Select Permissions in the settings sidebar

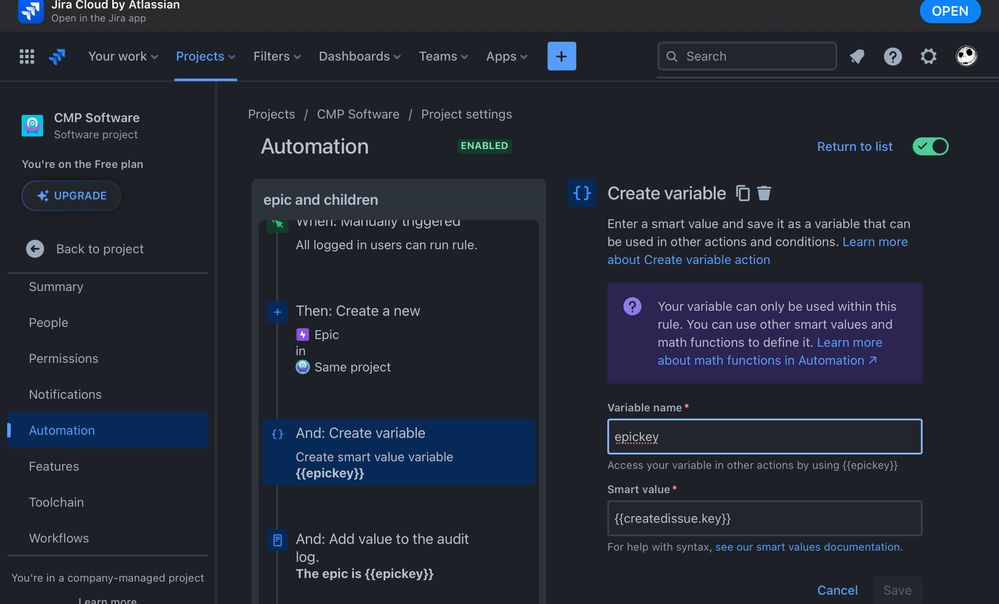(x=63, y=358)
